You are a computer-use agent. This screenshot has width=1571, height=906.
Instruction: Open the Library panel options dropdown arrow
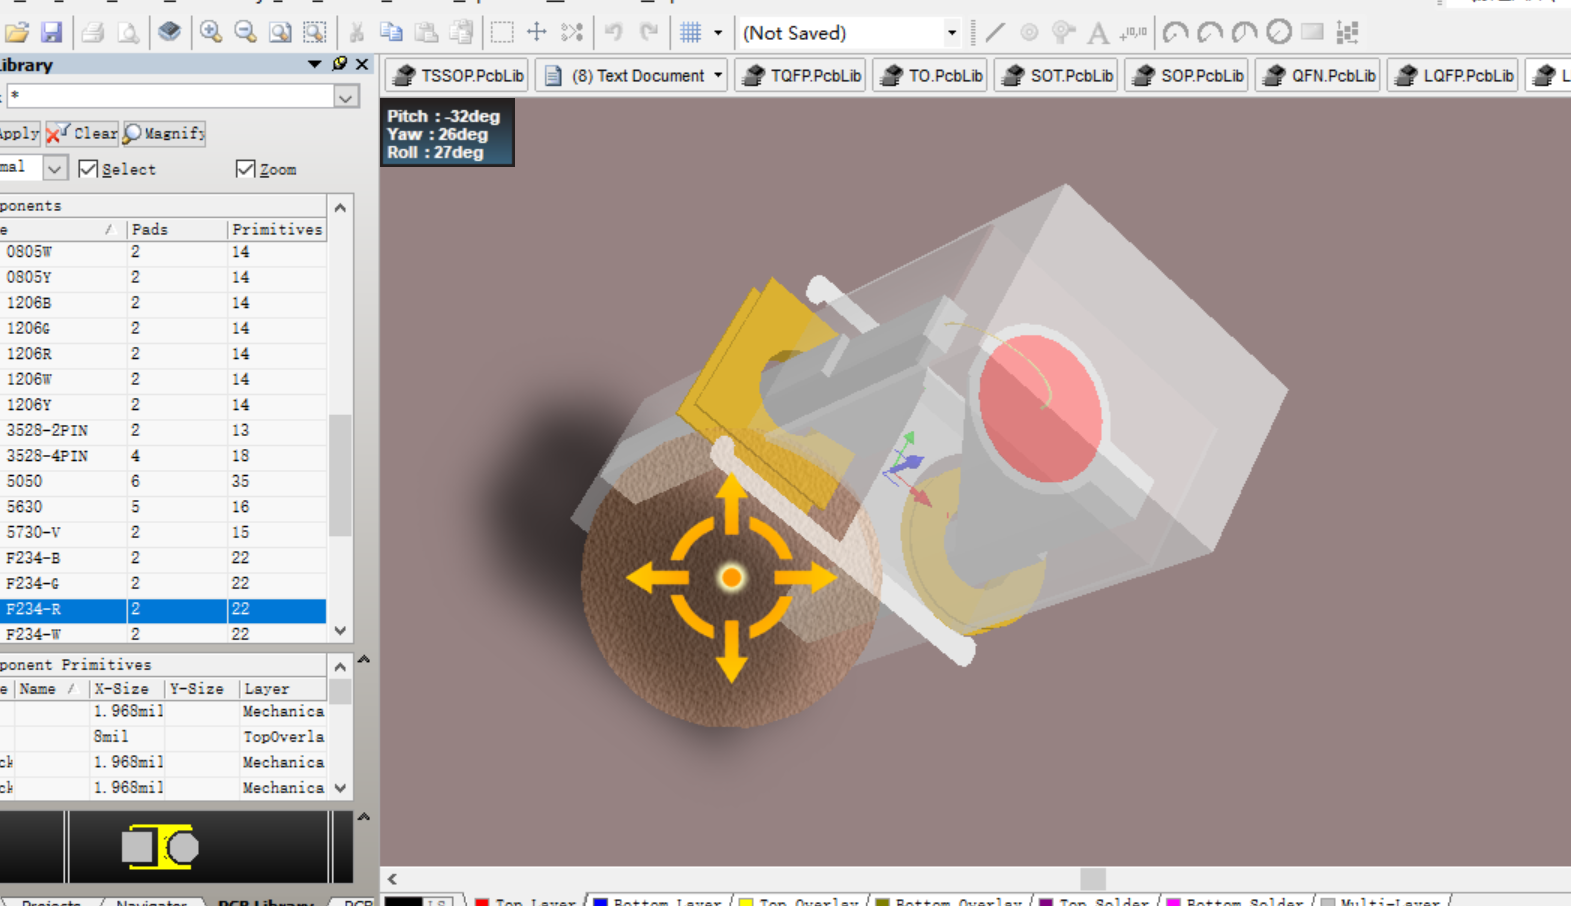(314, 64)
